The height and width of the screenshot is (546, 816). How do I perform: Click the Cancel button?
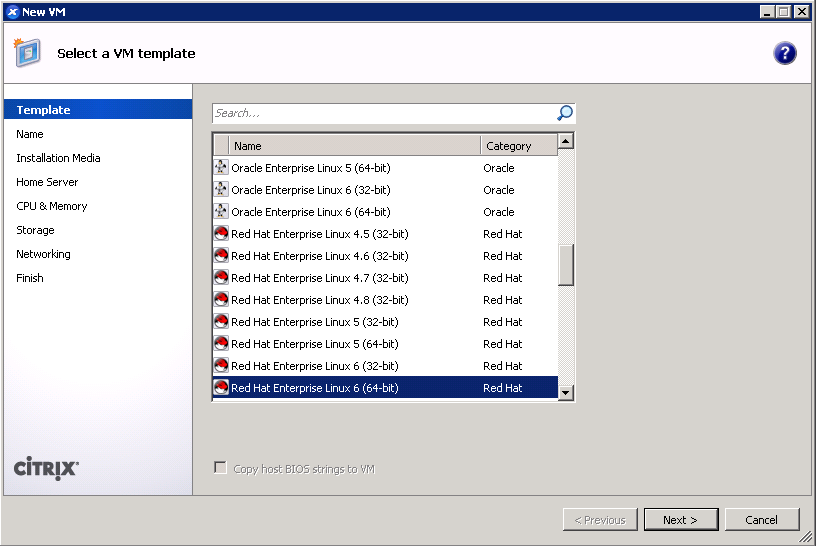[761, 519]
